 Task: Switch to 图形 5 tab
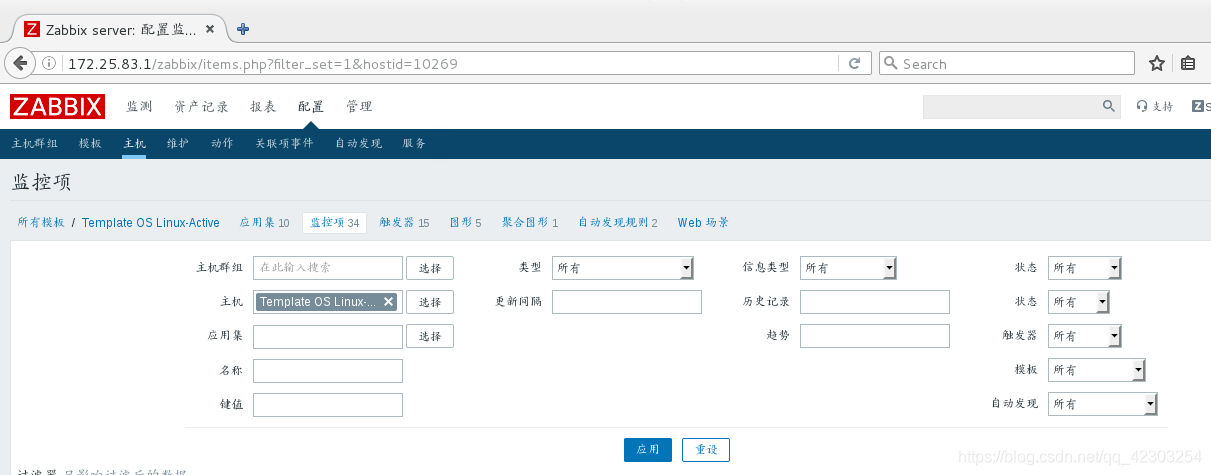pos(465,222)
